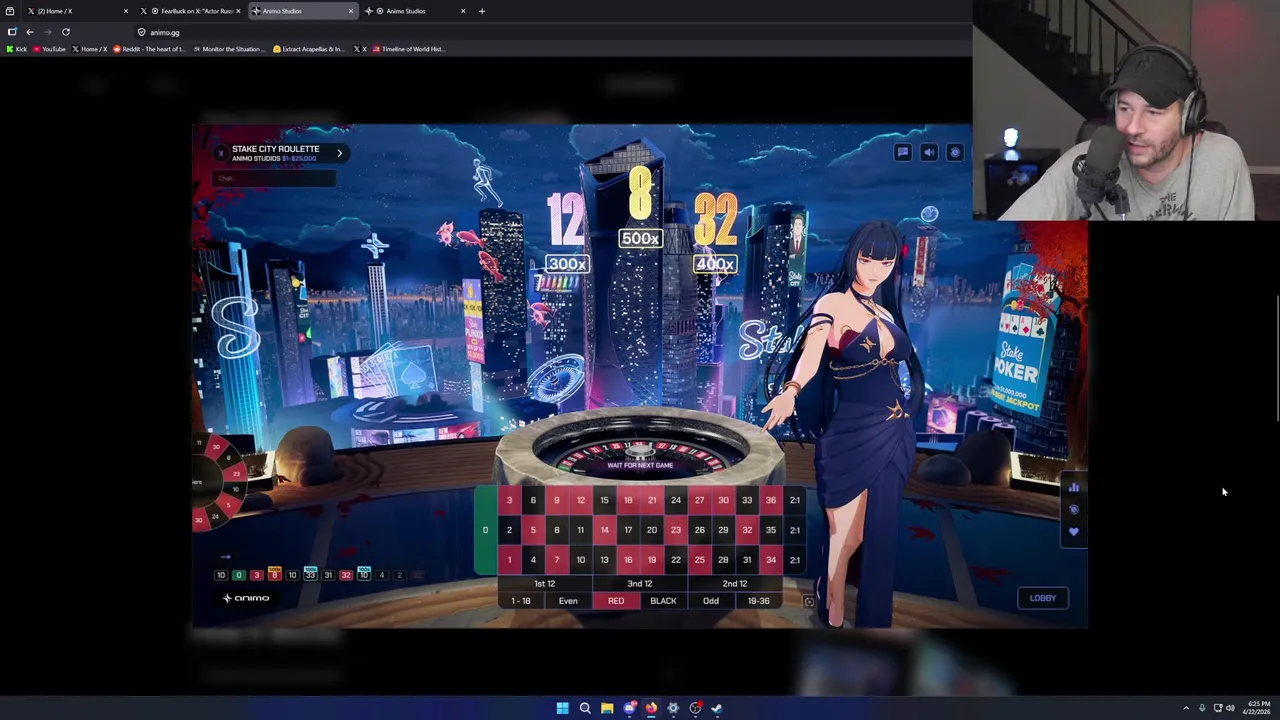This screenshot has height=720, width=1280.
Task: Click green 0 in the results history
Action: coord(239,575)
